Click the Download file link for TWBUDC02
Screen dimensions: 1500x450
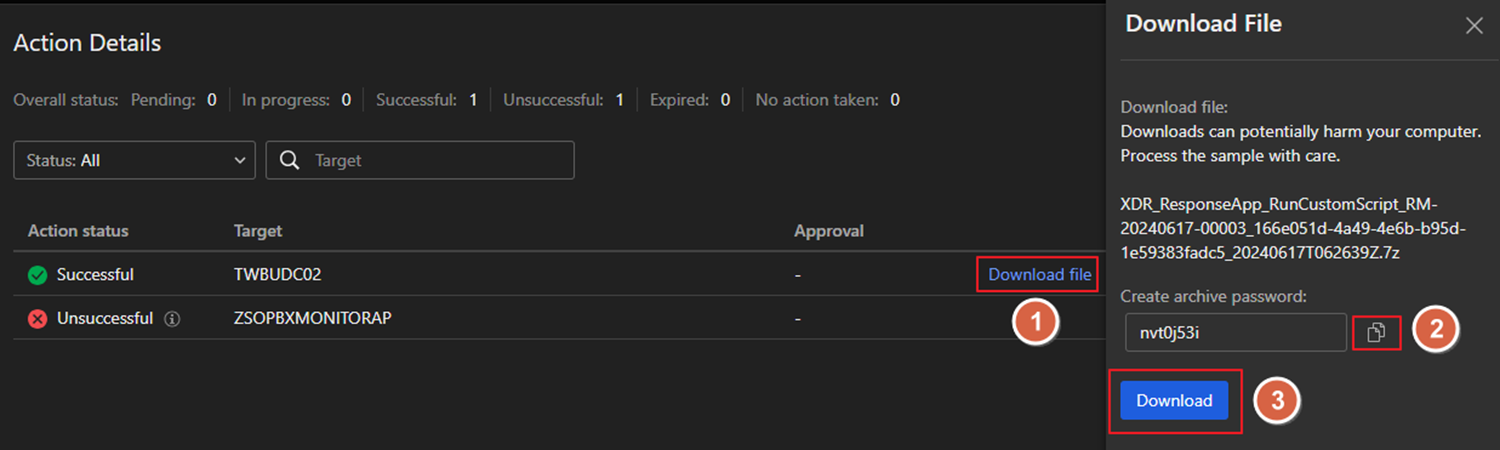pyautogui.click(x=1039, y=274)
